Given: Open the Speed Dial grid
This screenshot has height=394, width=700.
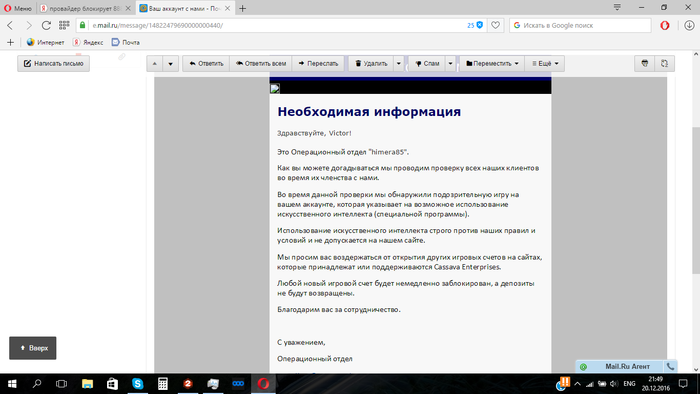Looking at the screenshot, I should tap(64, 25).
